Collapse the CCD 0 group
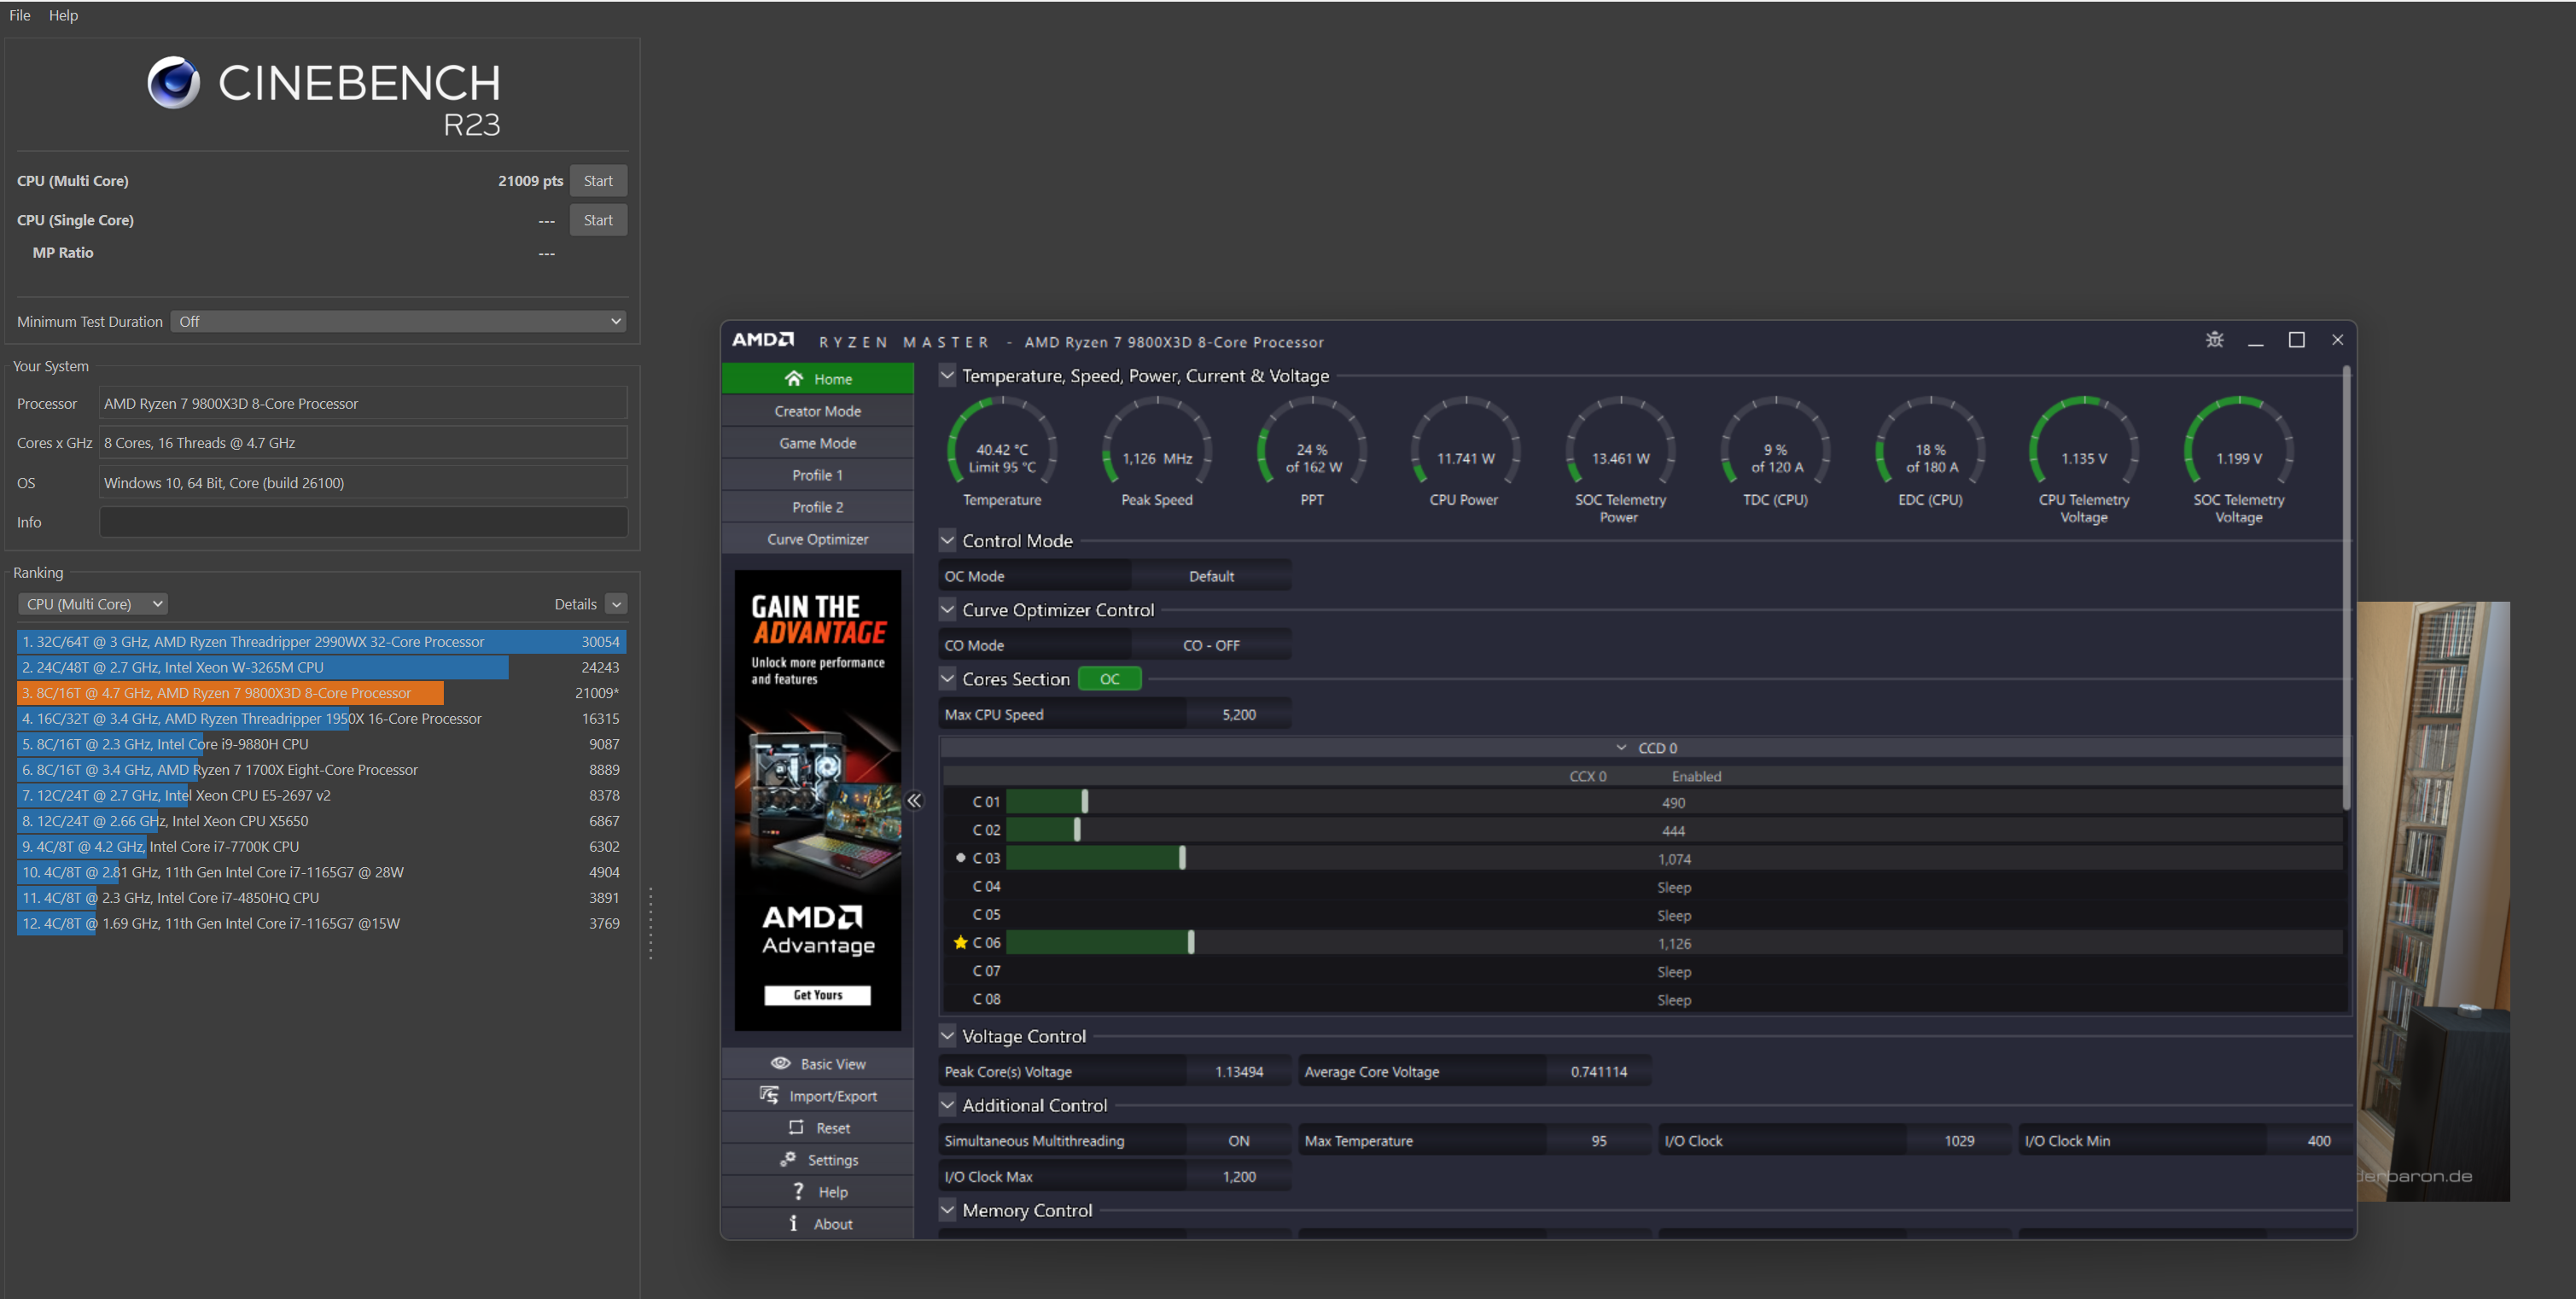Viewport: 2576px width, 1299px height. [x=1621, y=748]
